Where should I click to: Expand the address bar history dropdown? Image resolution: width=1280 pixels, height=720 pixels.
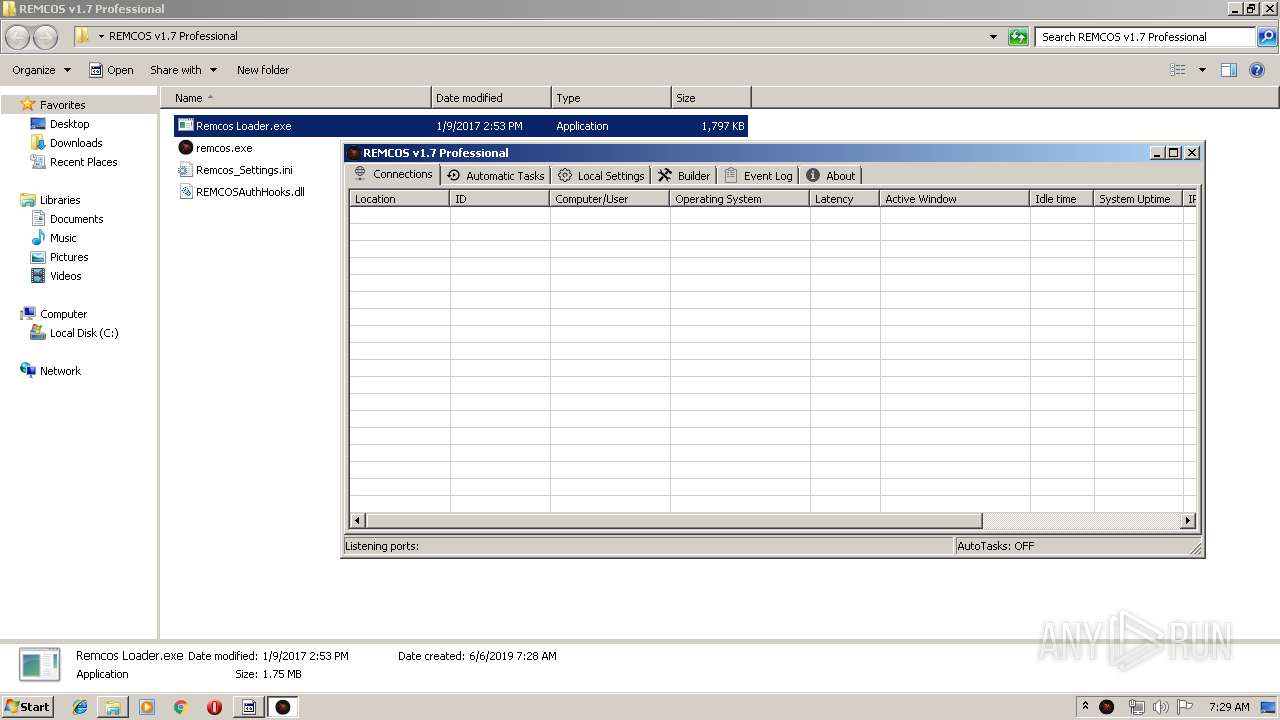coord(993,37)
